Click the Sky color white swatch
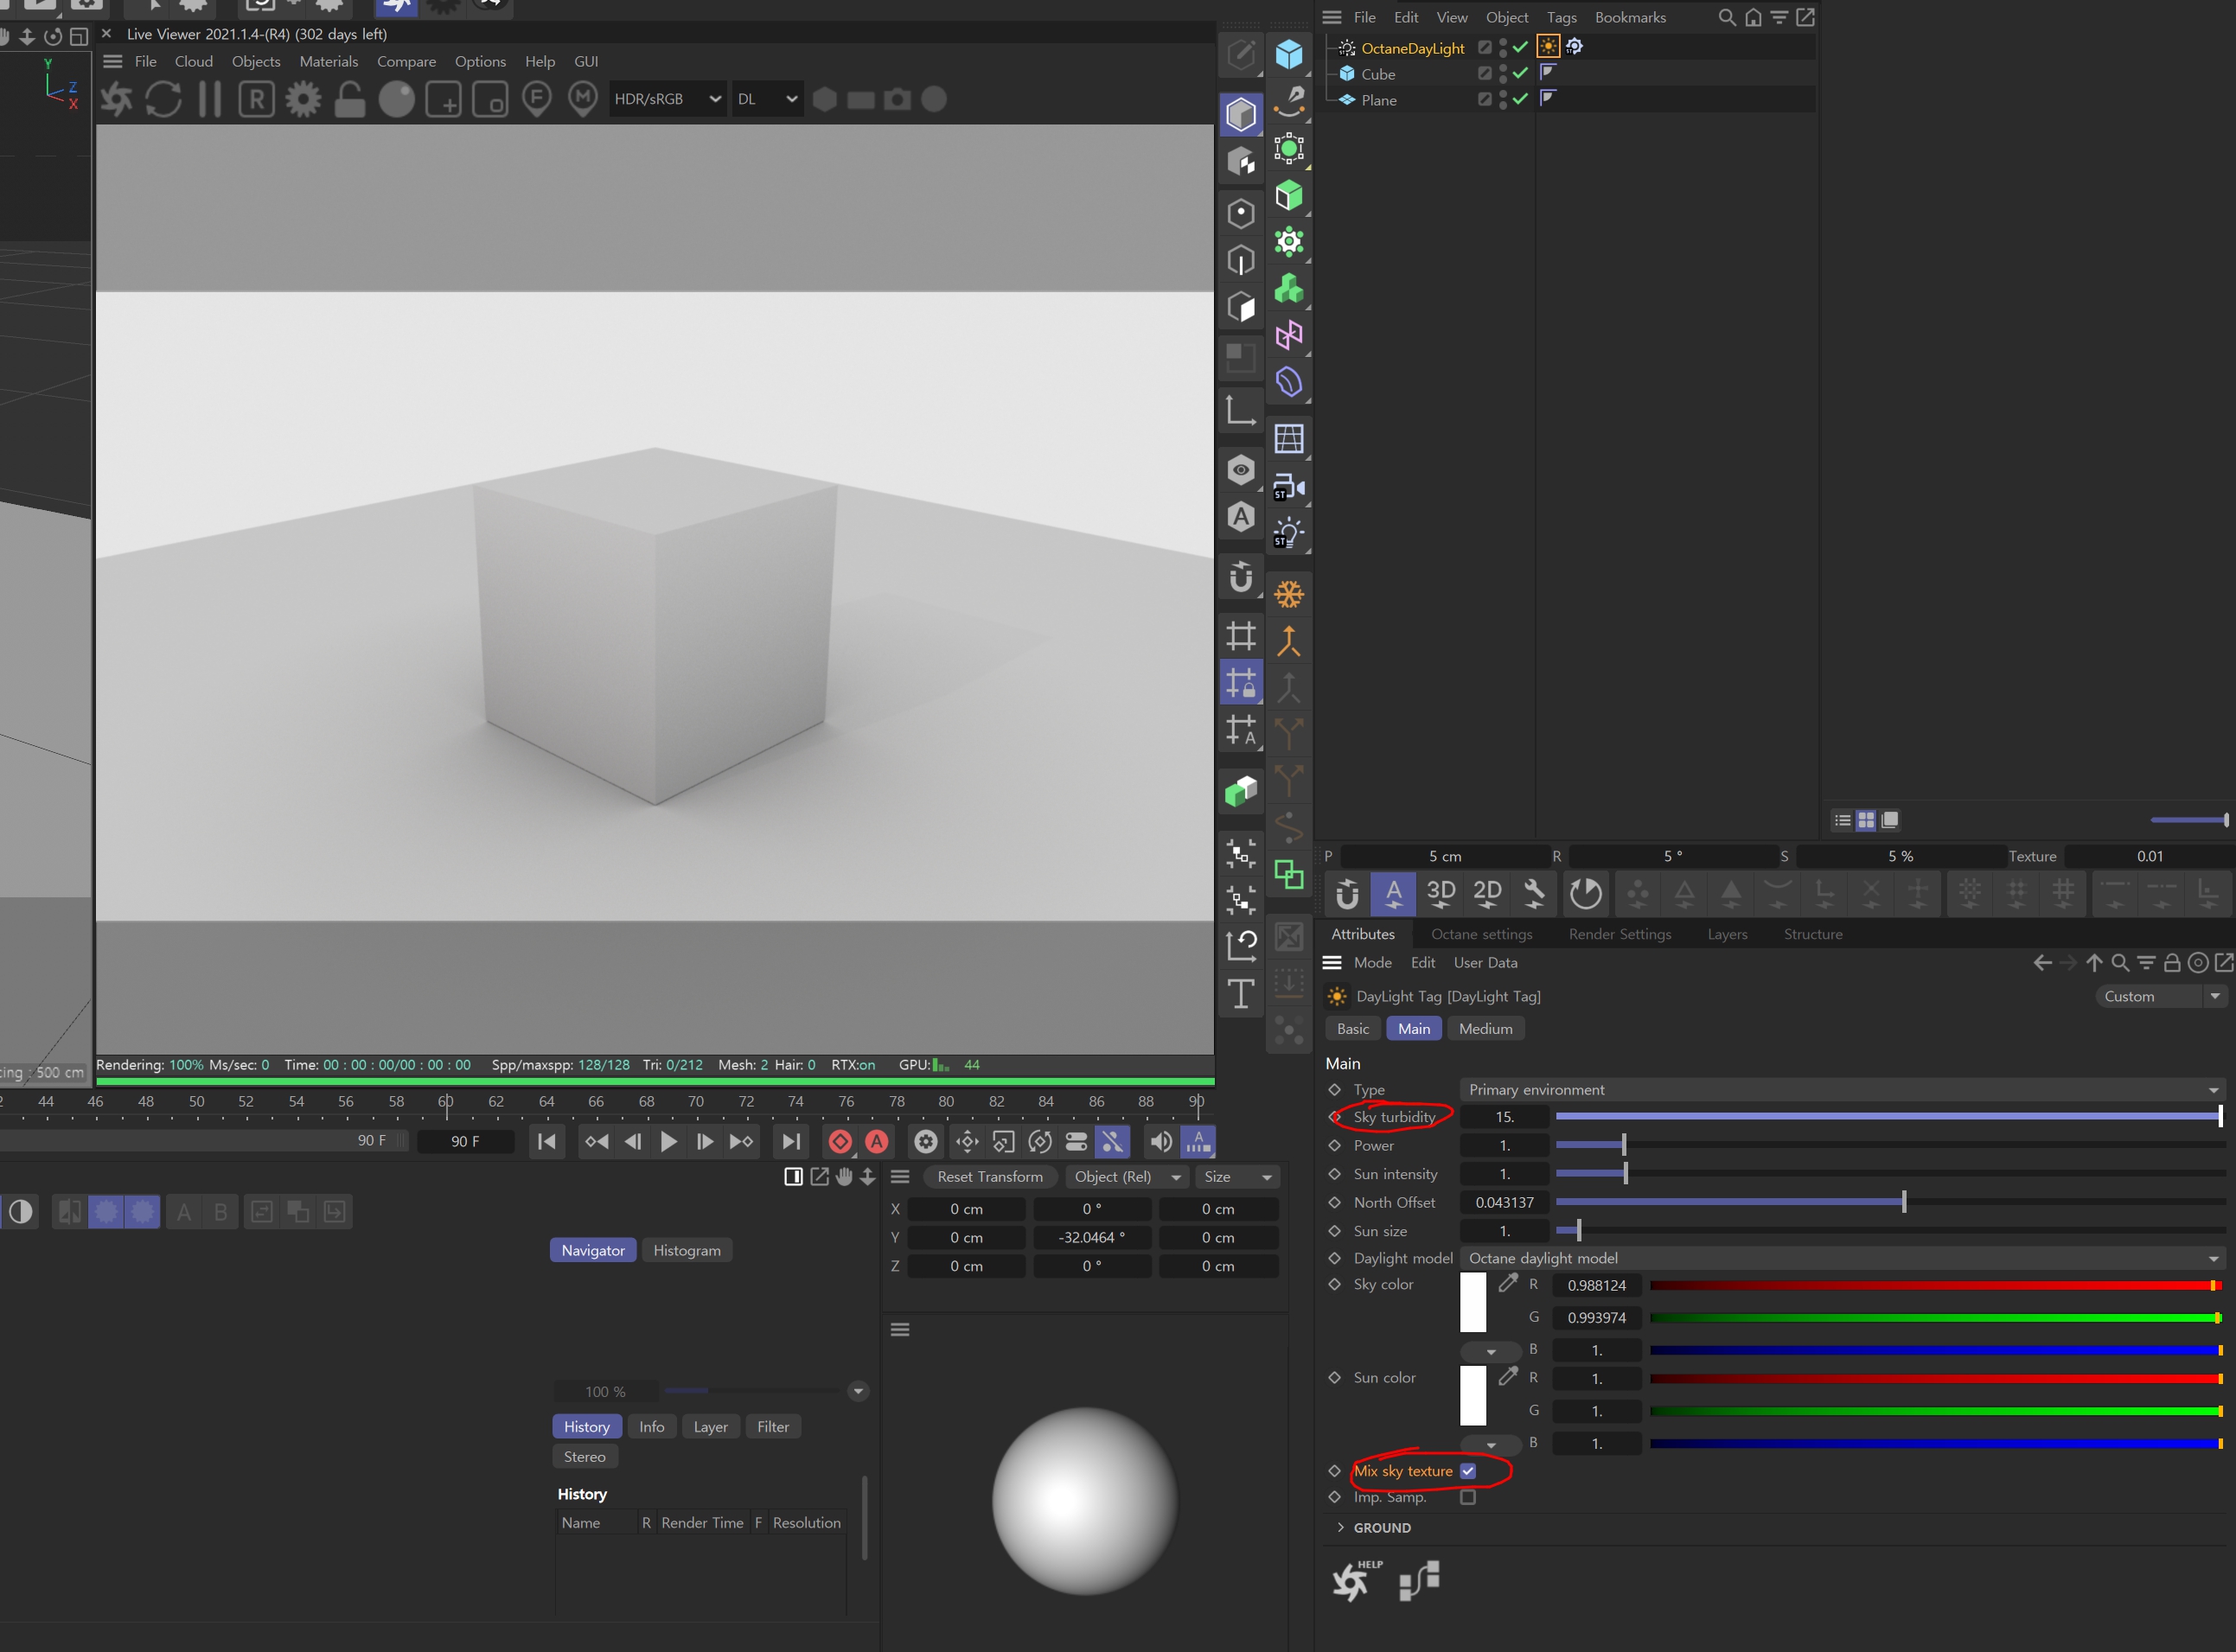This screenshot has height=1652, width=2236. (1473, 1302)
